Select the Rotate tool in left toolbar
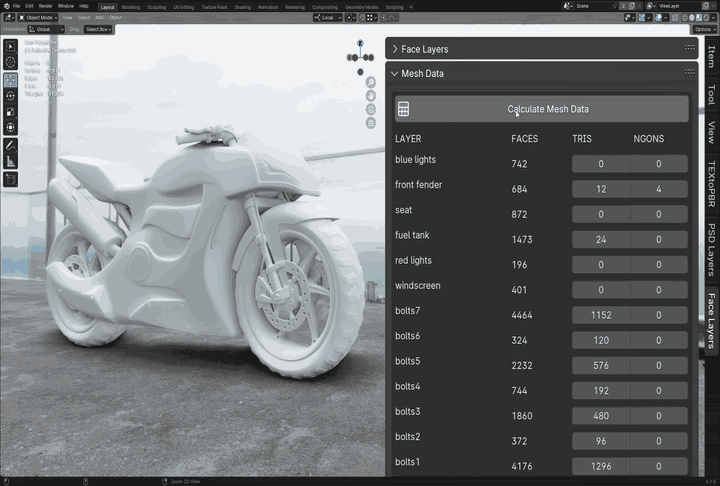 [11, 96]
